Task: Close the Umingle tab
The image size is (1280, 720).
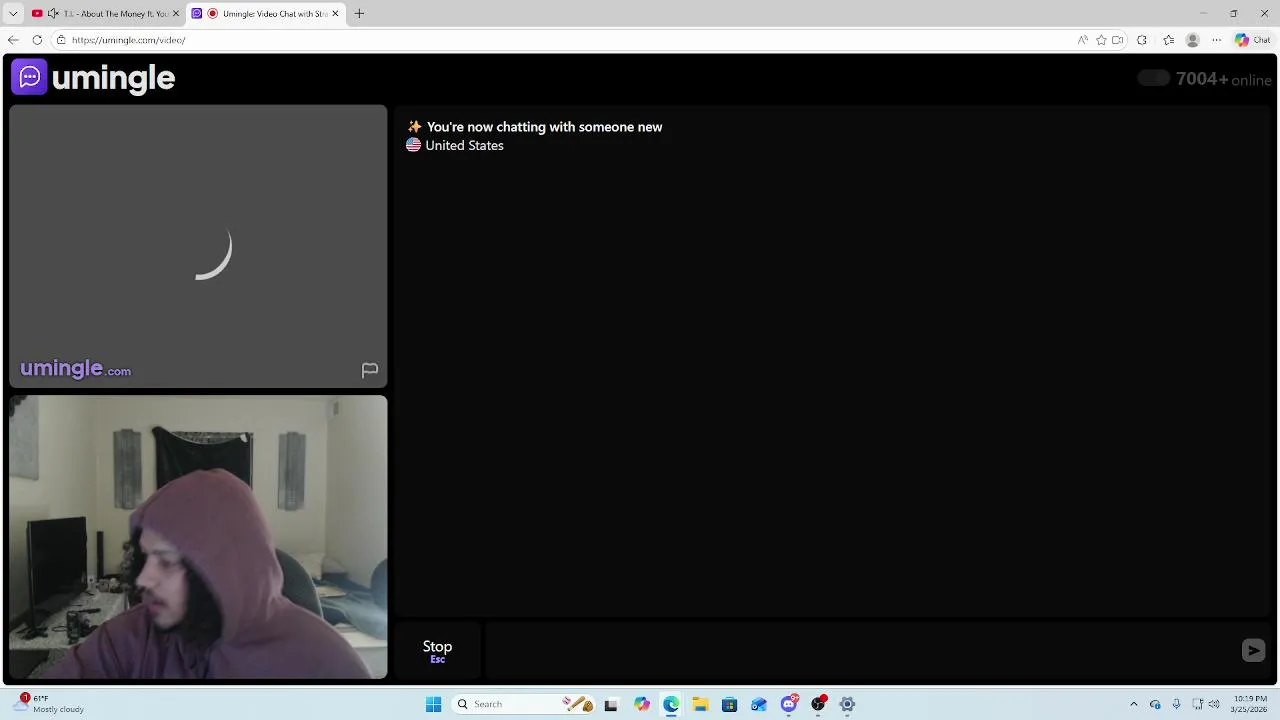Action: click(335, 14)
